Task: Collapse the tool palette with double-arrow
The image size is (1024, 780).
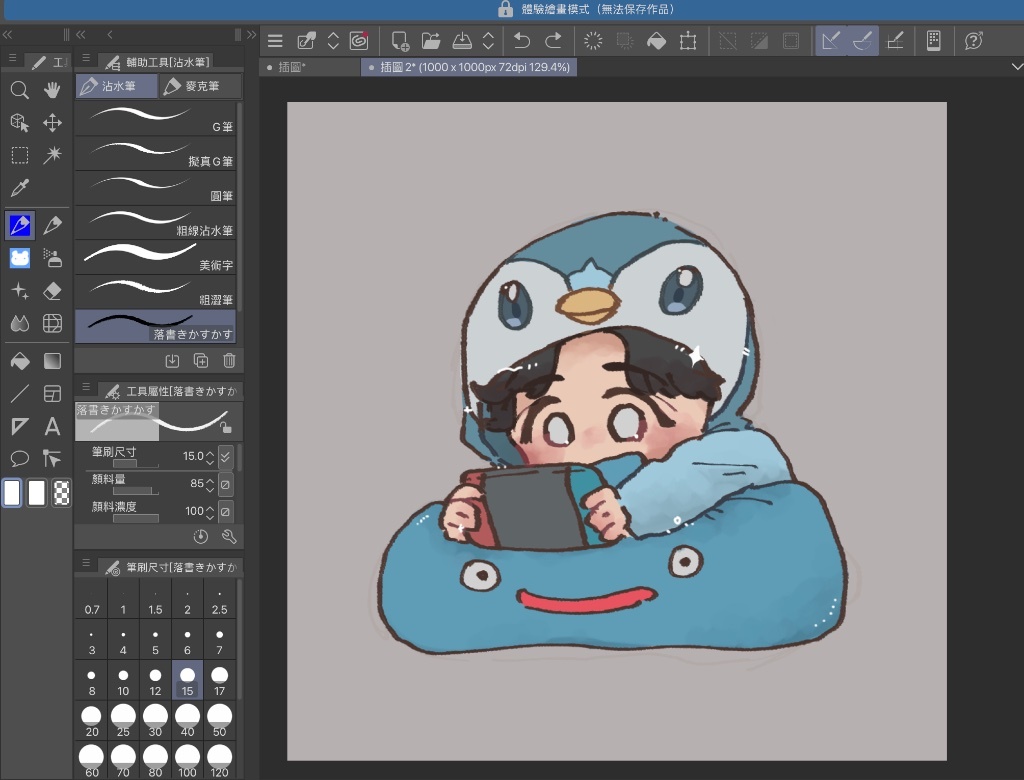Action: pos(8,35)
